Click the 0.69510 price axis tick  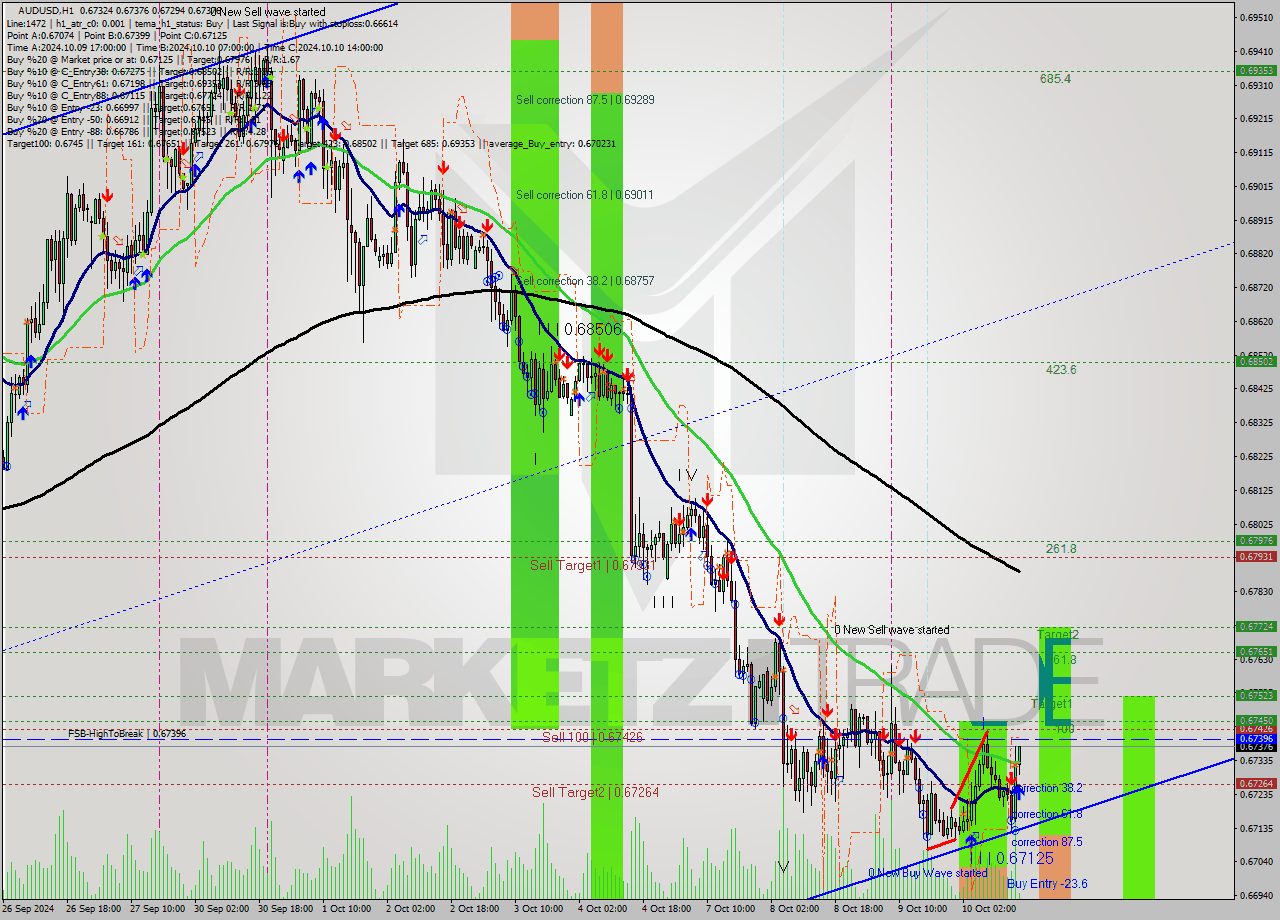[1256, 18]
